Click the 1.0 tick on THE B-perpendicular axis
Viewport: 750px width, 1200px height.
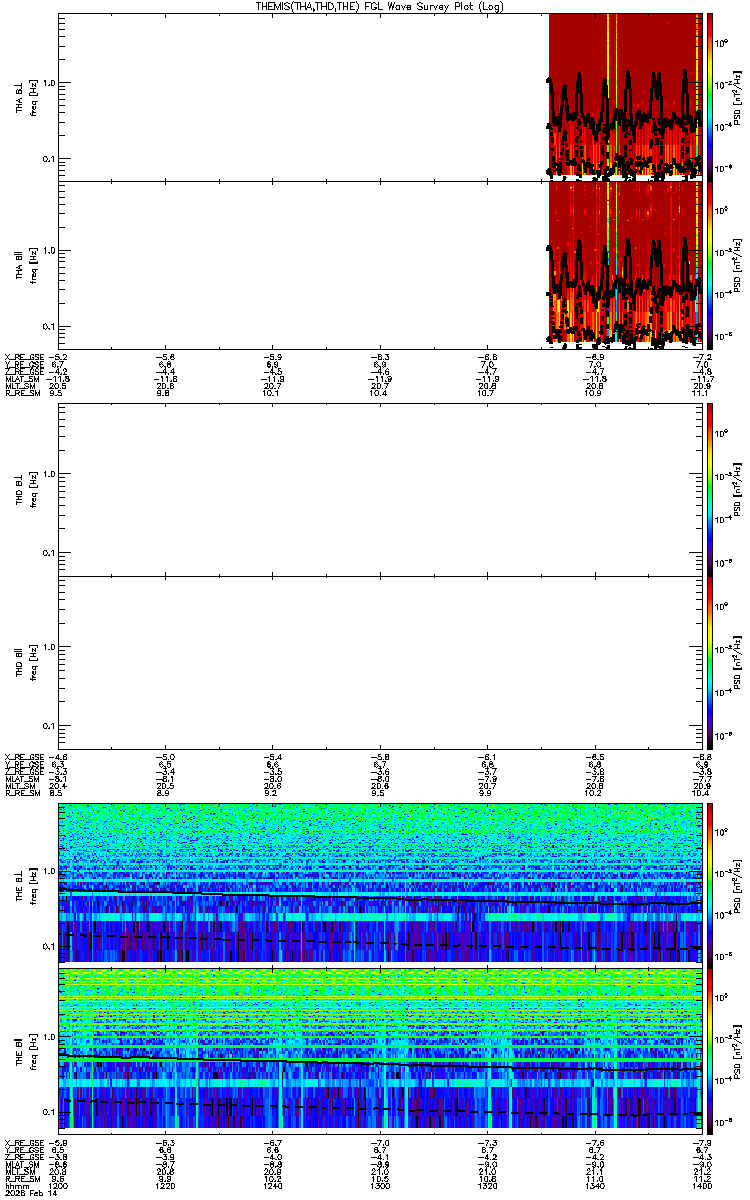(x=49, y=870)
